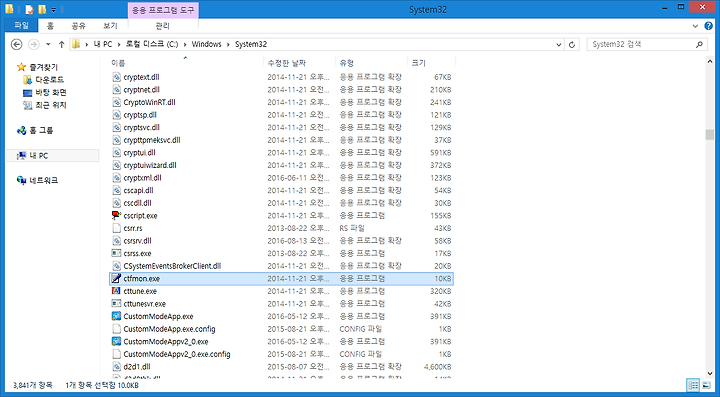Viewport: 720px width, 397px height.
Task: Navigate to 로컬 디스크 (C:) breadcrumb
Action: coord(151,44)
